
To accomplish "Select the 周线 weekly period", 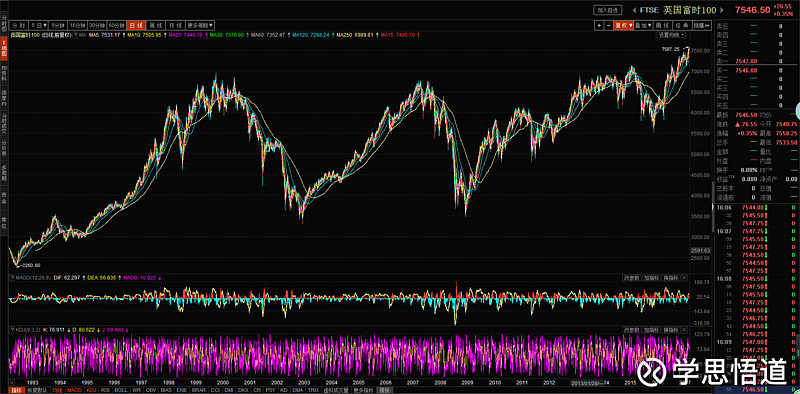I will pyautogui.click(x=156, y=26).
